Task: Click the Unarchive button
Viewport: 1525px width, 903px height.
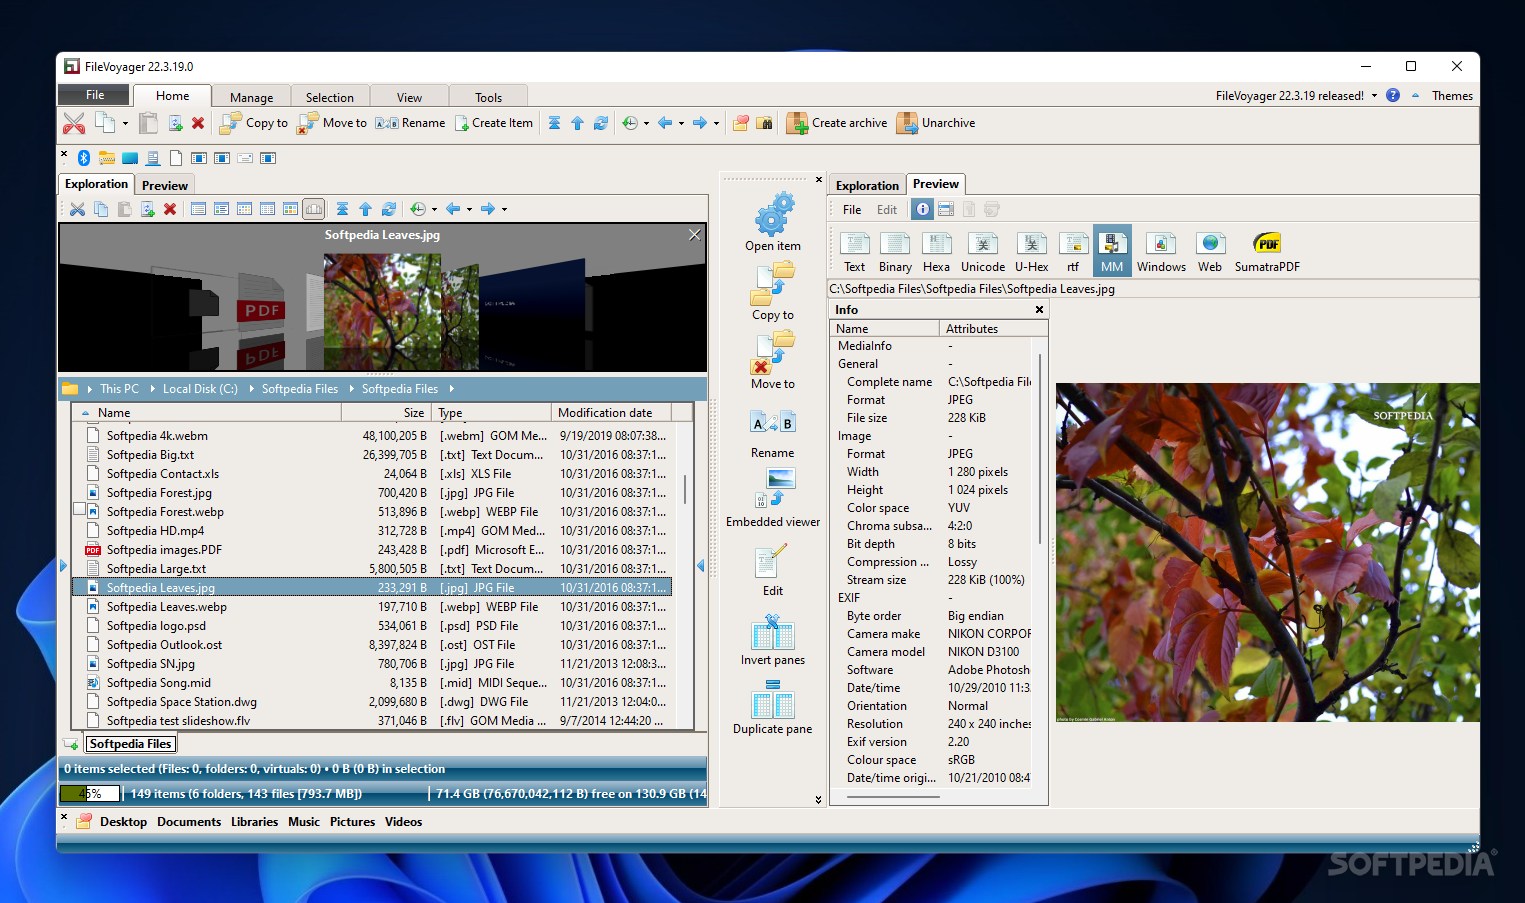Action: pyautogui.click(x=936, y=123)
